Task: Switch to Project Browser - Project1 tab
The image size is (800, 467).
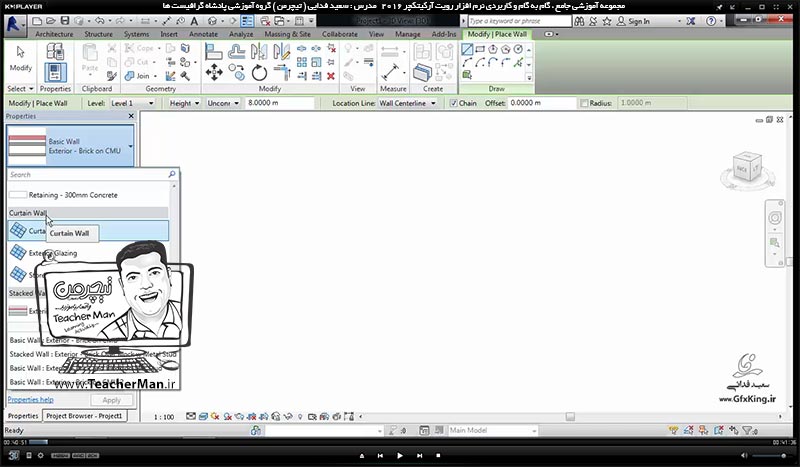Action: (x=84, y=416)
